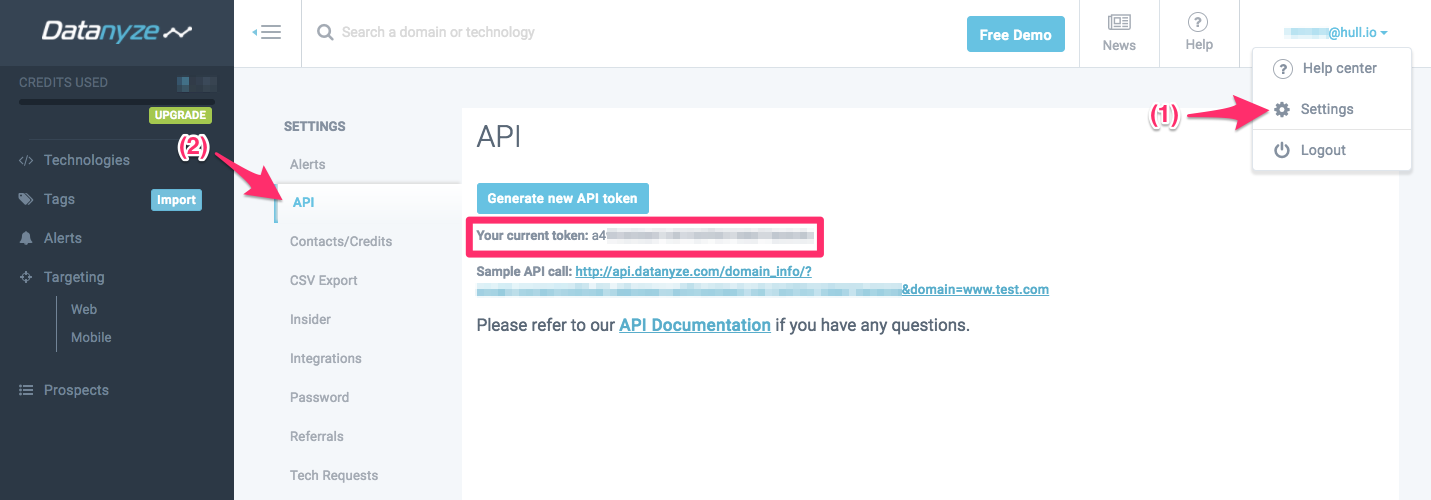Open the API Documentation link
Viewport: 1431px width, 500px height.
[695, 325]
